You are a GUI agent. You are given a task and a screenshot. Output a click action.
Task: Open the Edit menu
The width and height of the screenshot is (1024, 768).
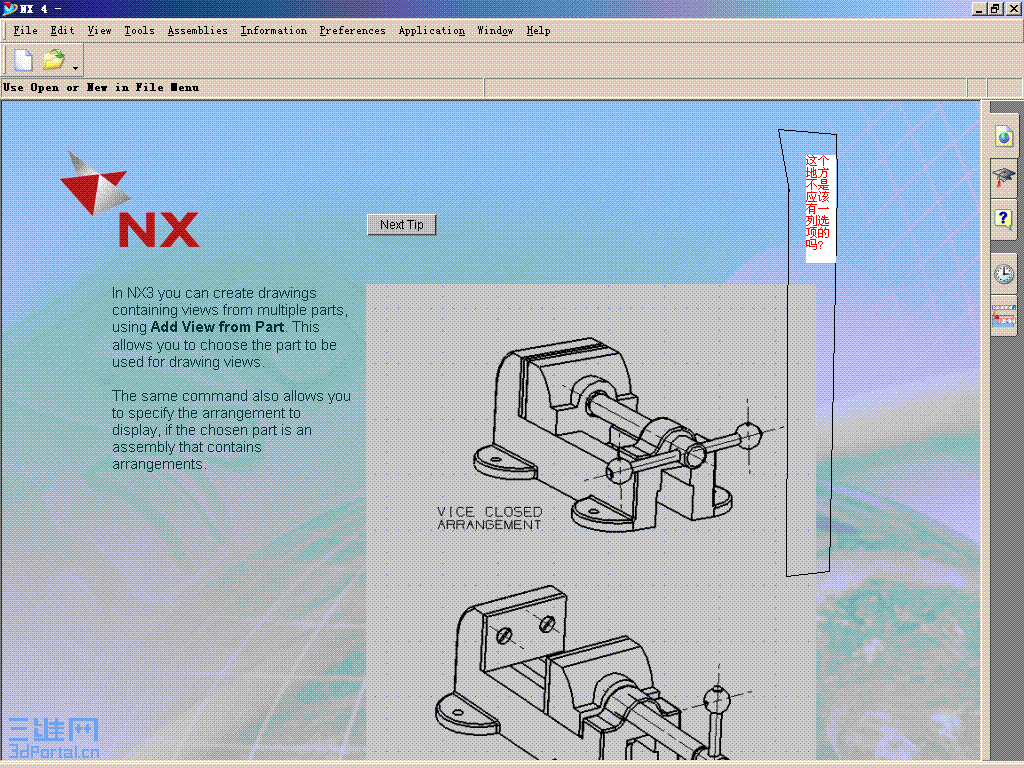coord(63,31)
